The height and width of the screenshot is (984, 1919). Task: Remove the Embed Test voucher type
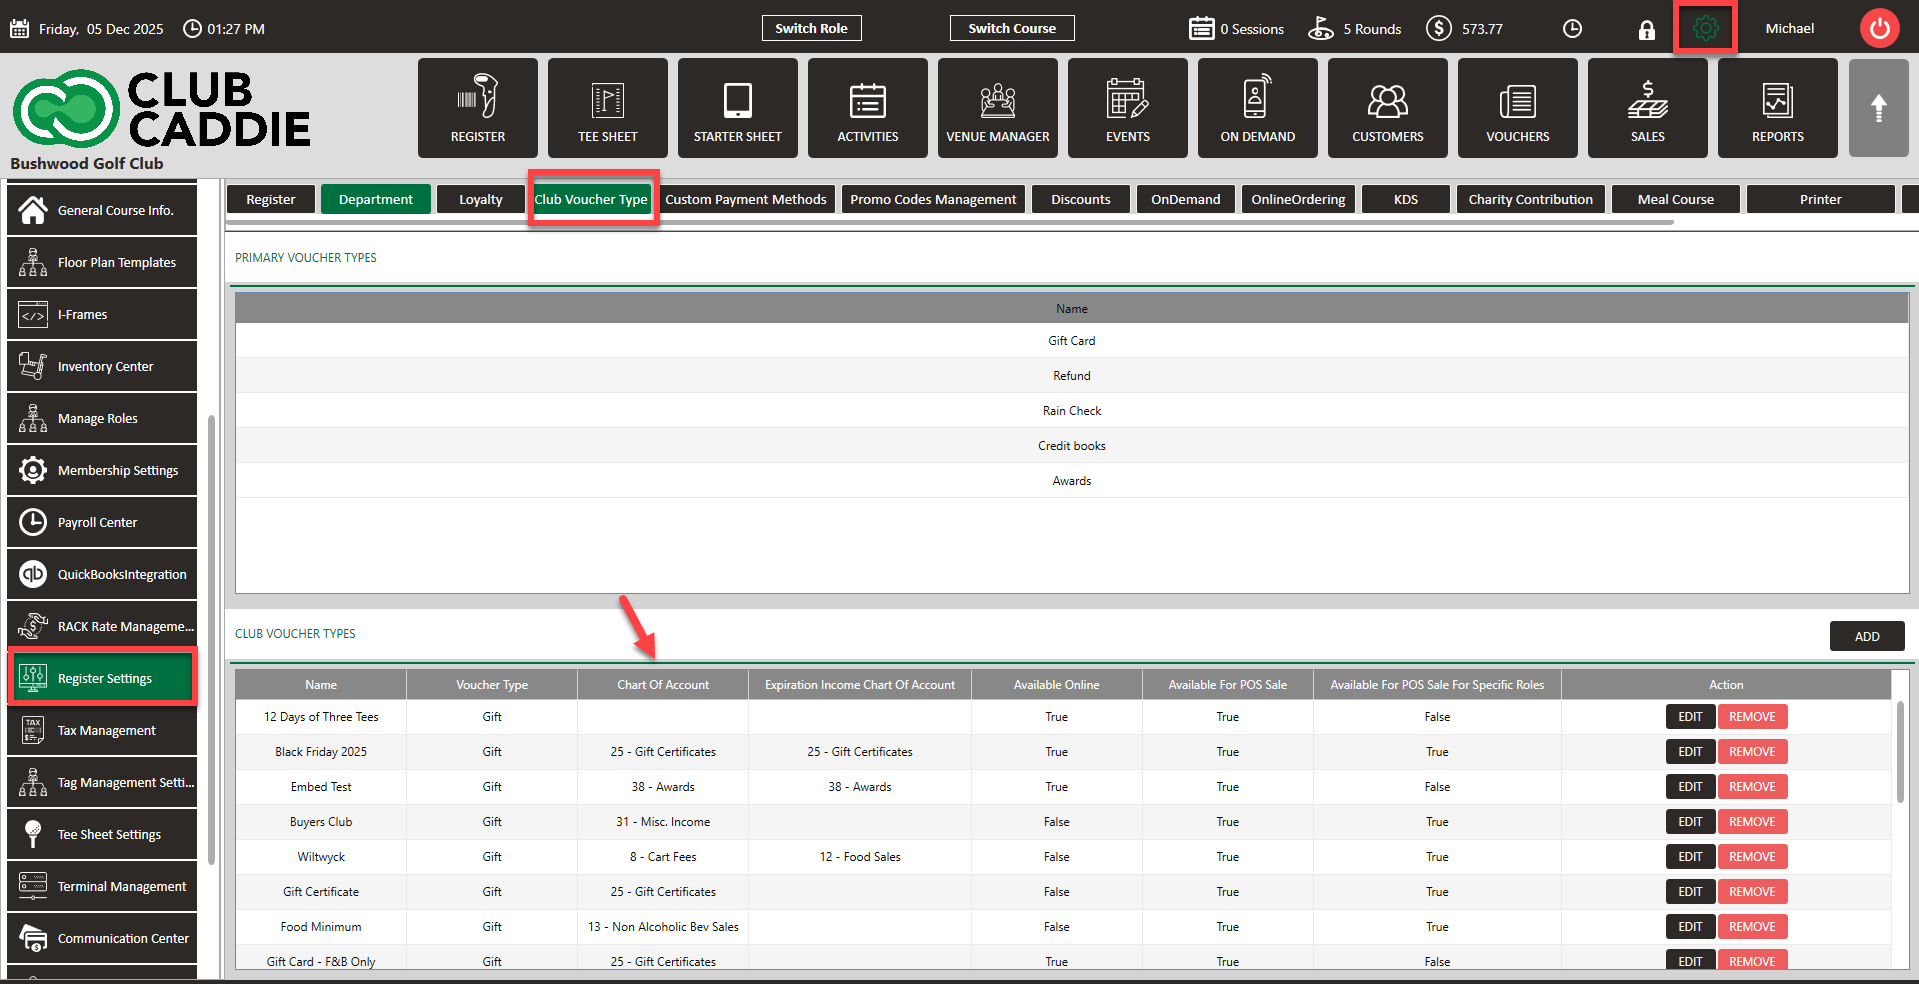(x=1752, y=787)
